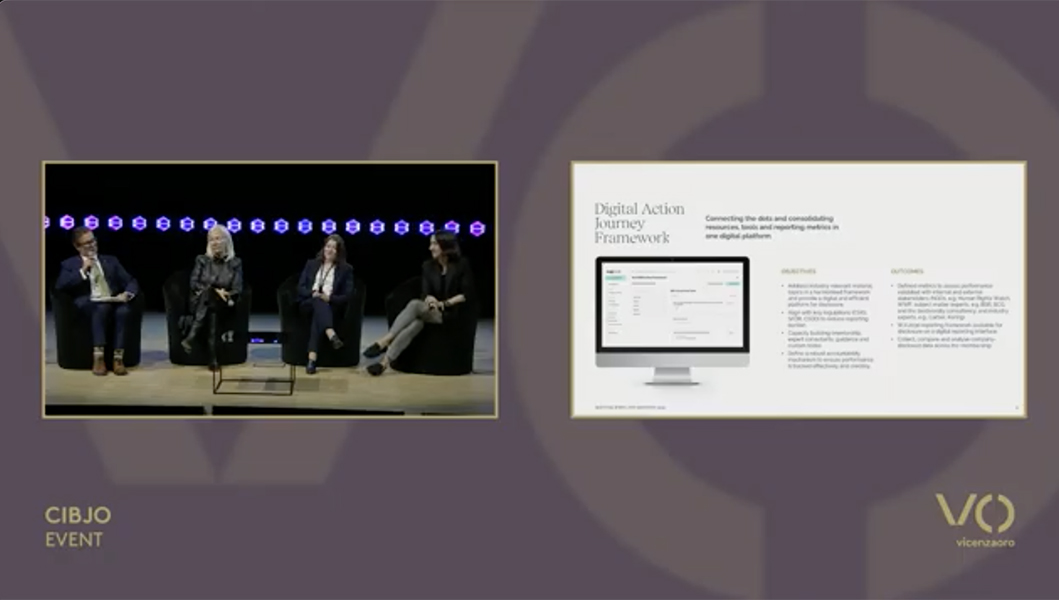Click the slide page number in the bottom corner

coord(1015,407)
